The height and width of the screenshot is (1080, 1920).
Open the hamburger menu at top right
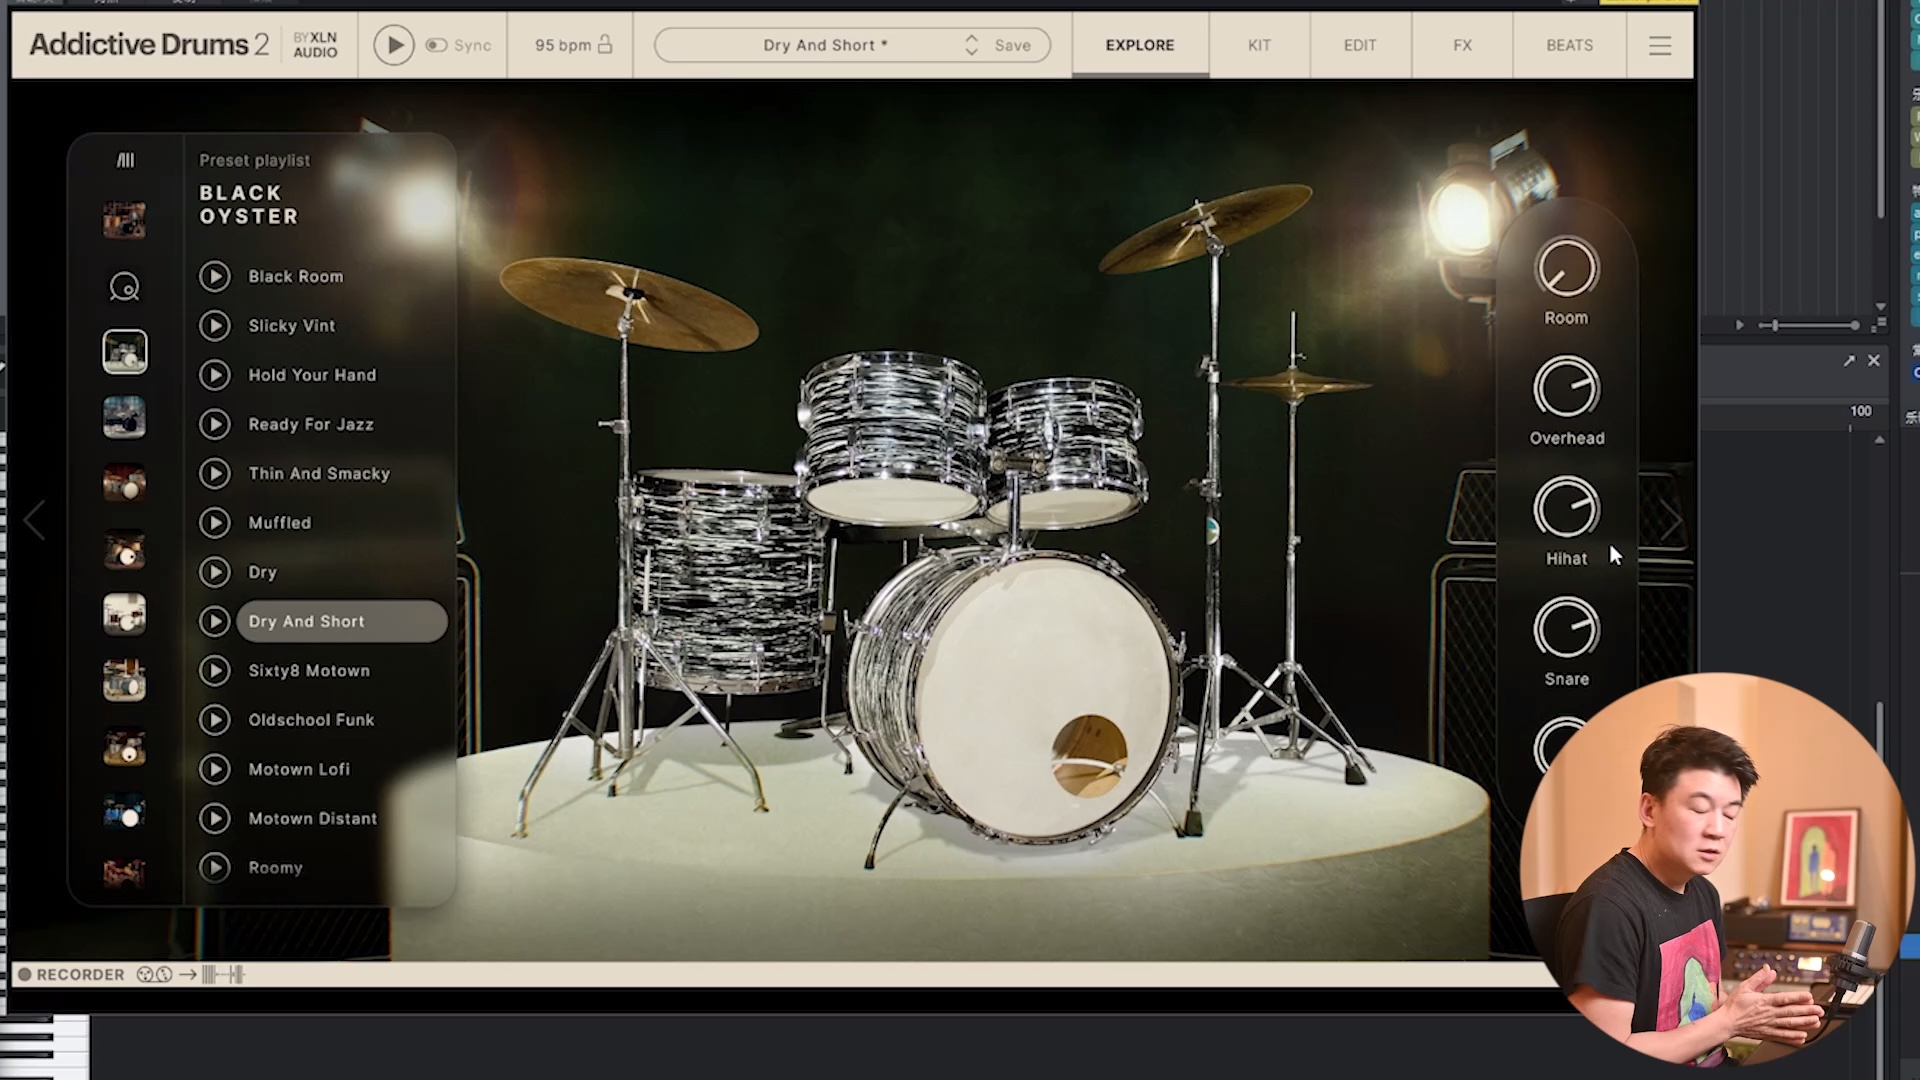click(x=1659, y=45)
